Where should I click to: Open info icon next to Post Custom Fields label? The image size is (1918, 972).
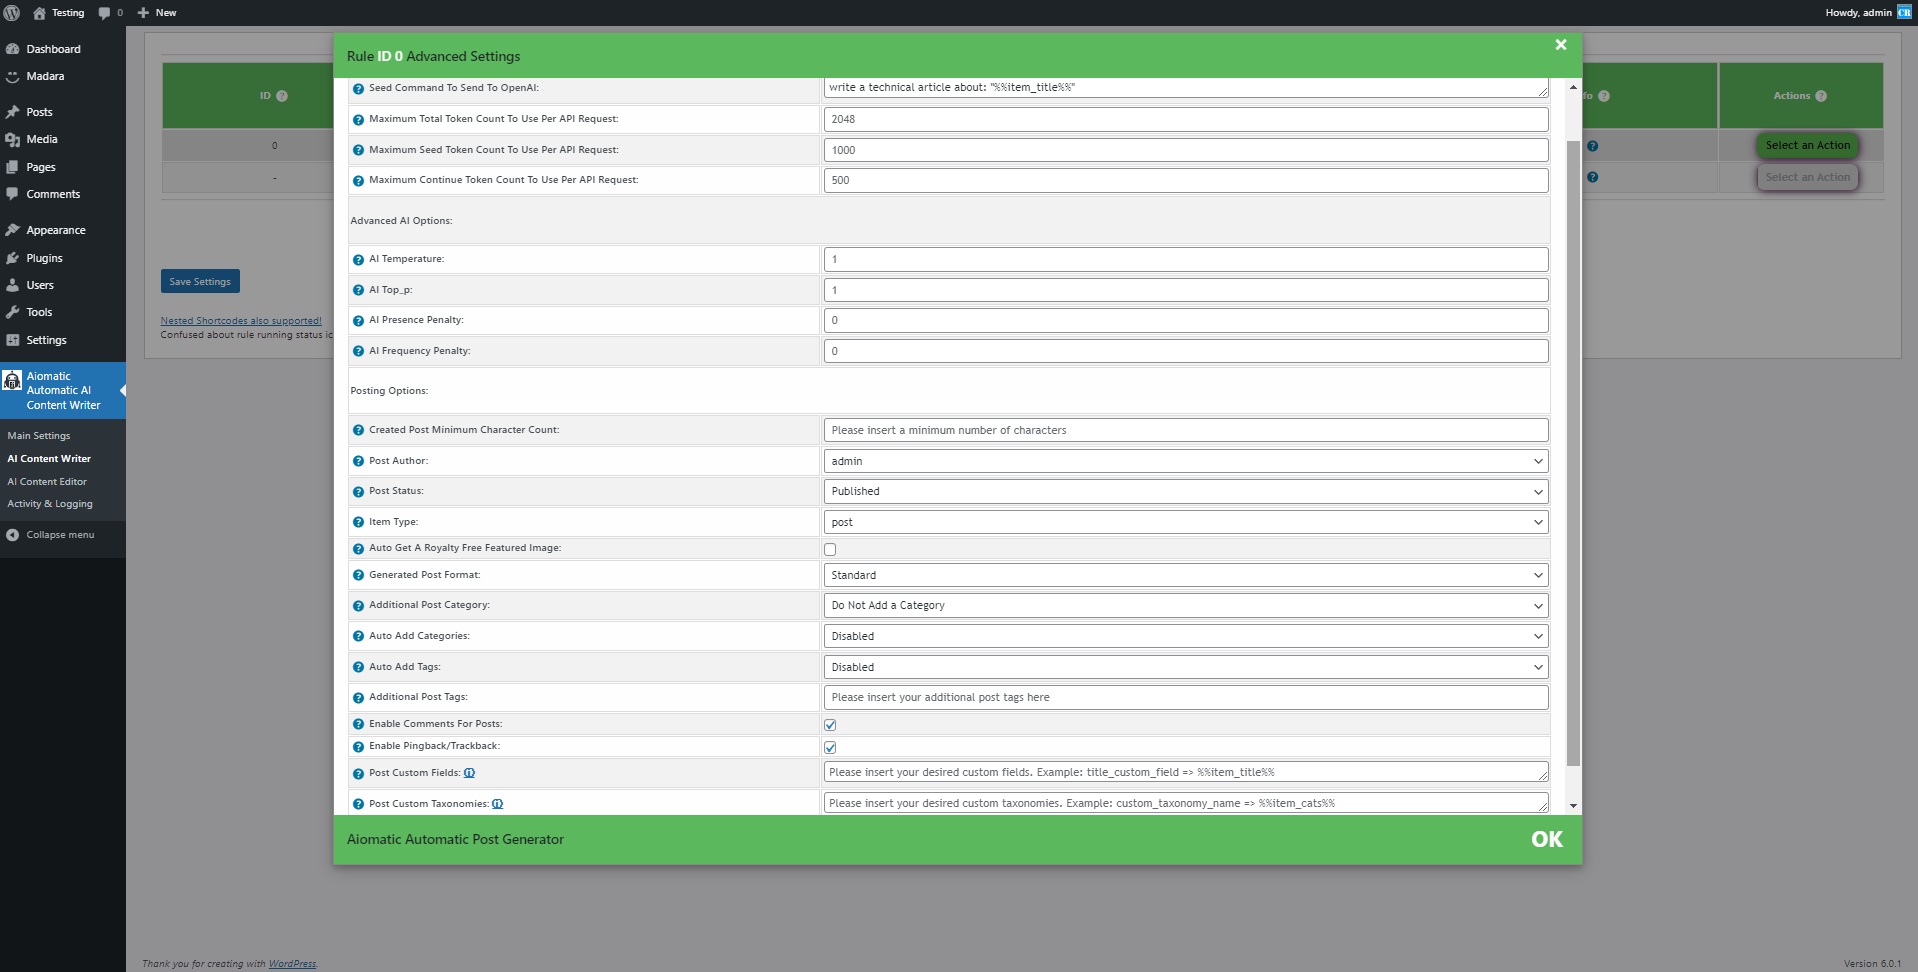pos(469,773)
